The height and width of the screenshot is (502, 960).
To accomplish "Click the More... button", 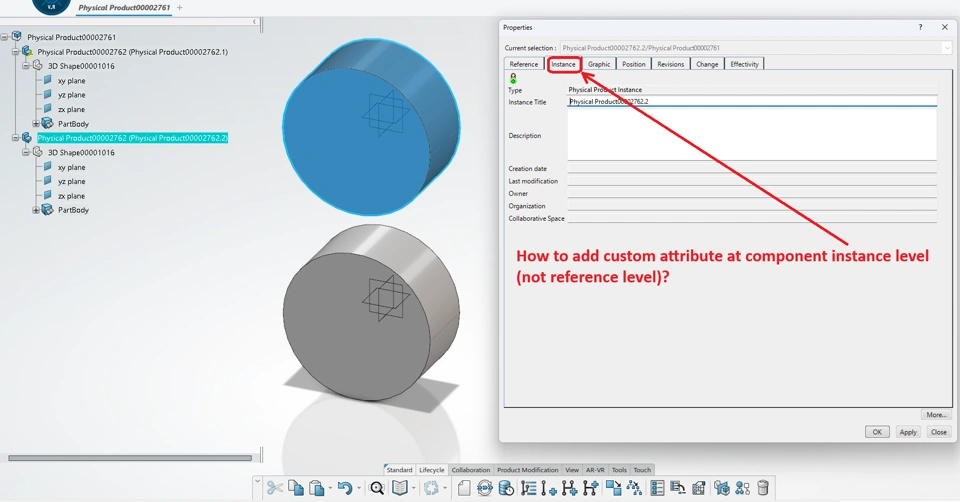I will pos(936,414).
